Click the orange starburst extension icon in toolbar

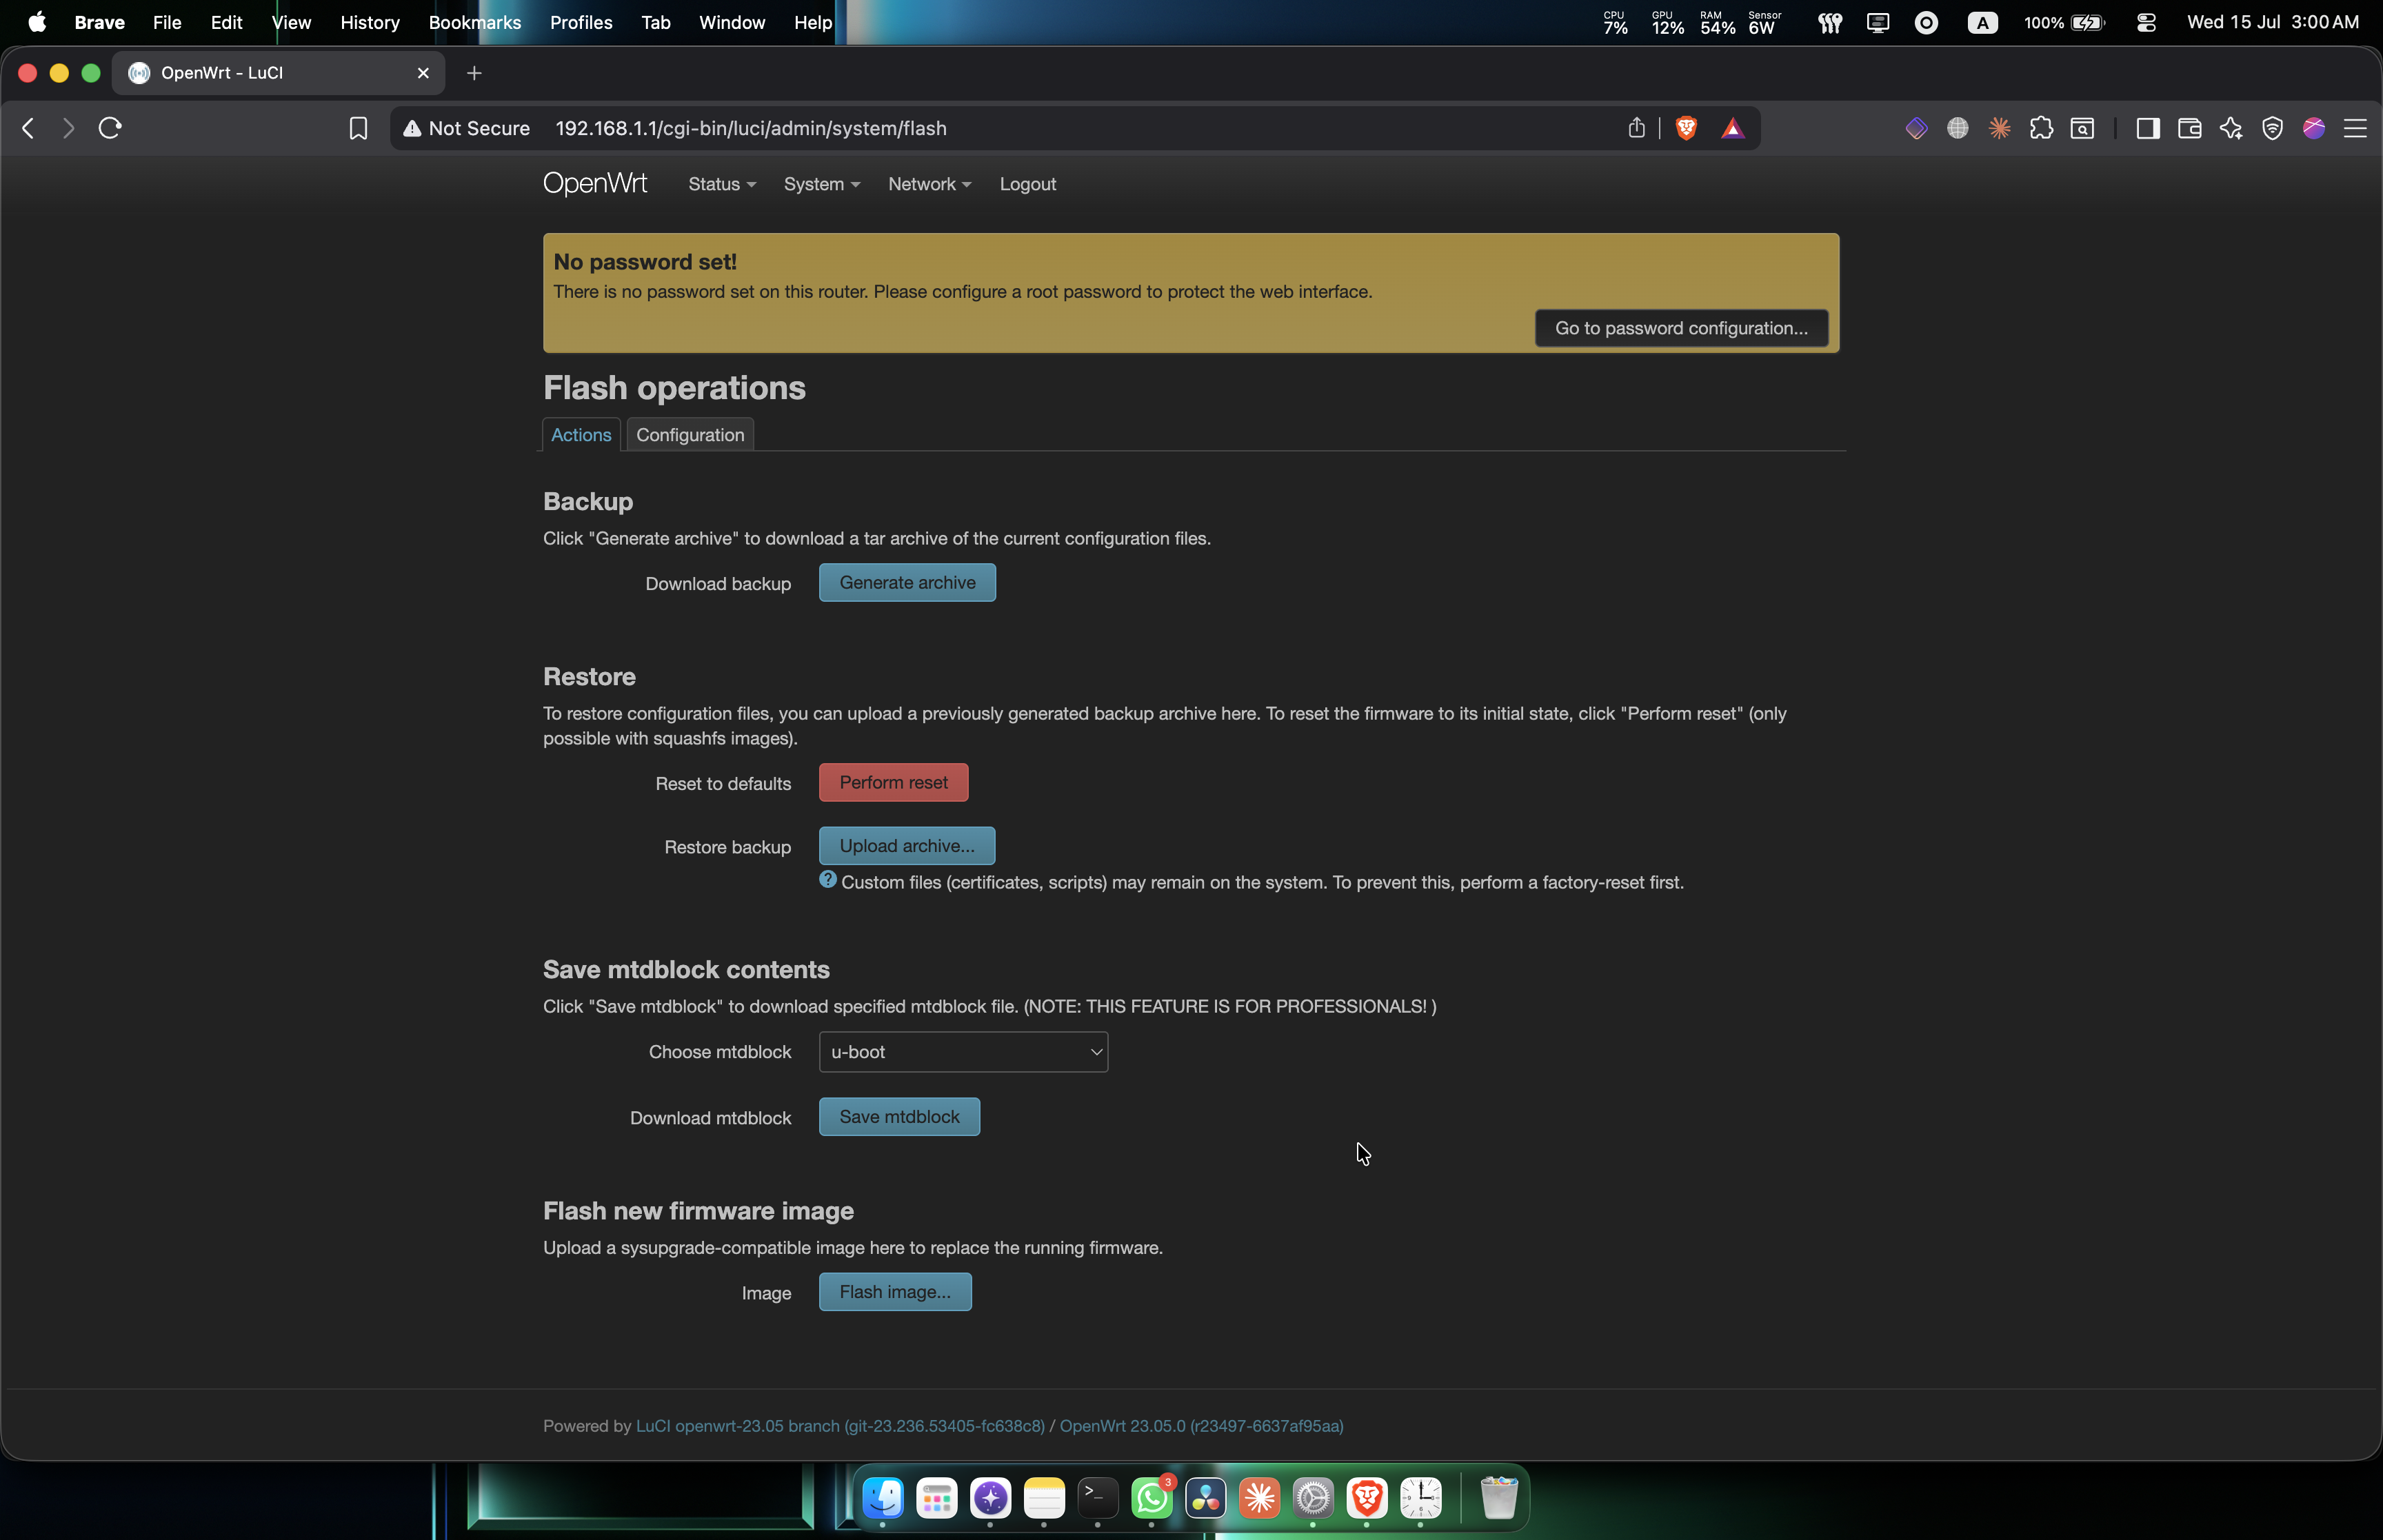[1999, 128]
